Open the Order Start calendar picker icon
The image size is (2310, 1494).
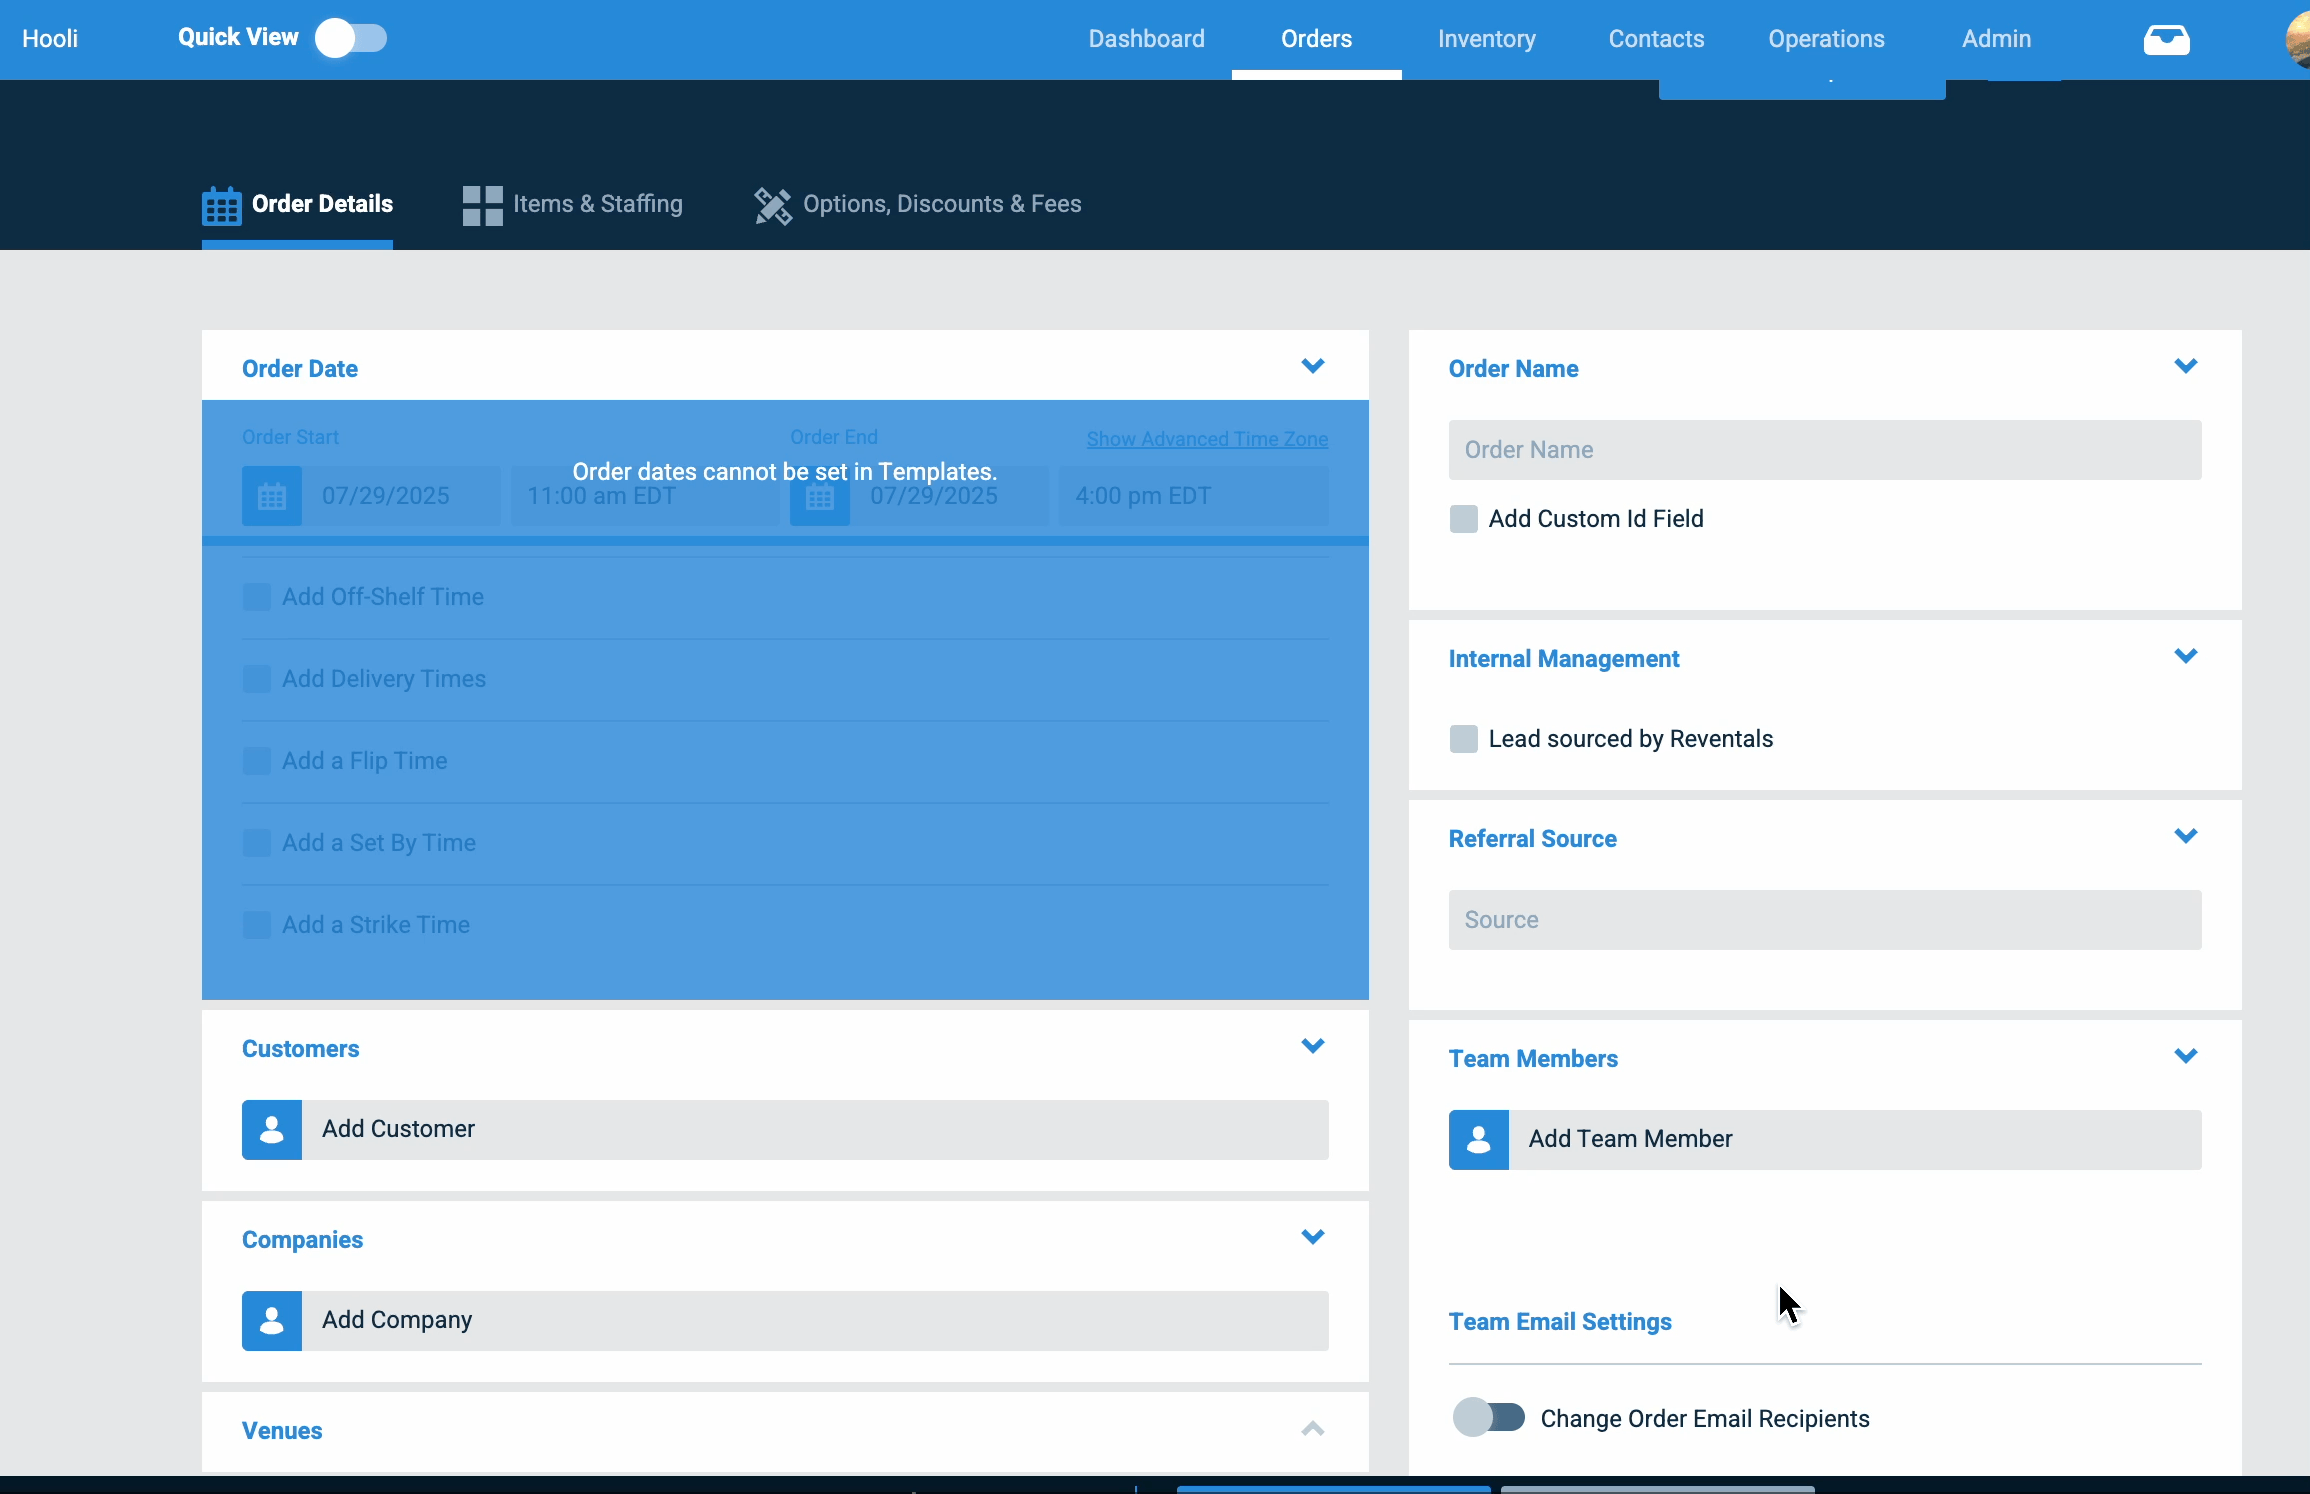pyautogui.click(x=272, y=496)
